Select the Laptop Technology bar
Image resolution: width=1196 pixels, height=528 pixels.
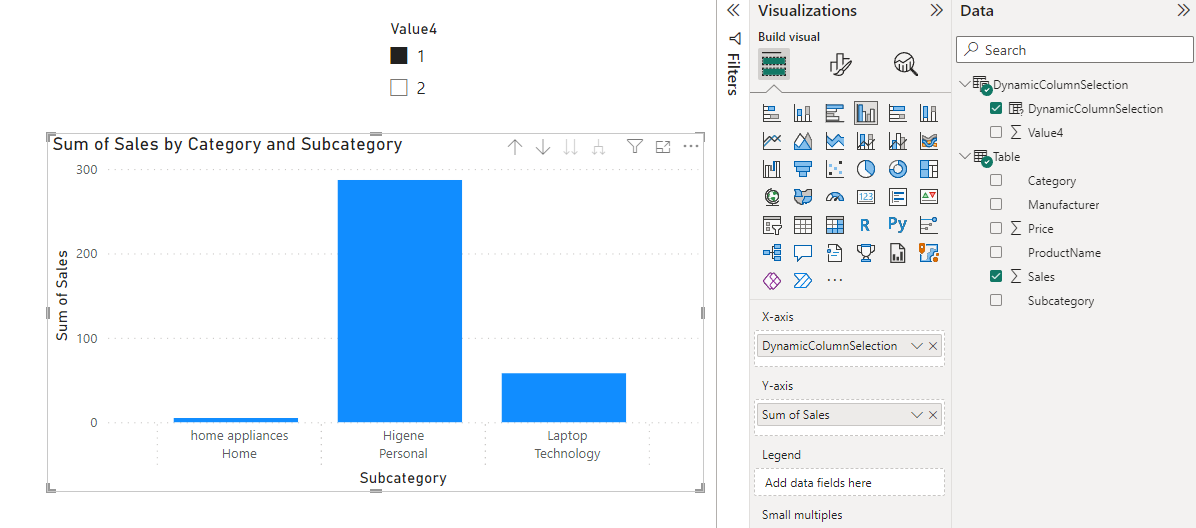[x=564, y=398]
